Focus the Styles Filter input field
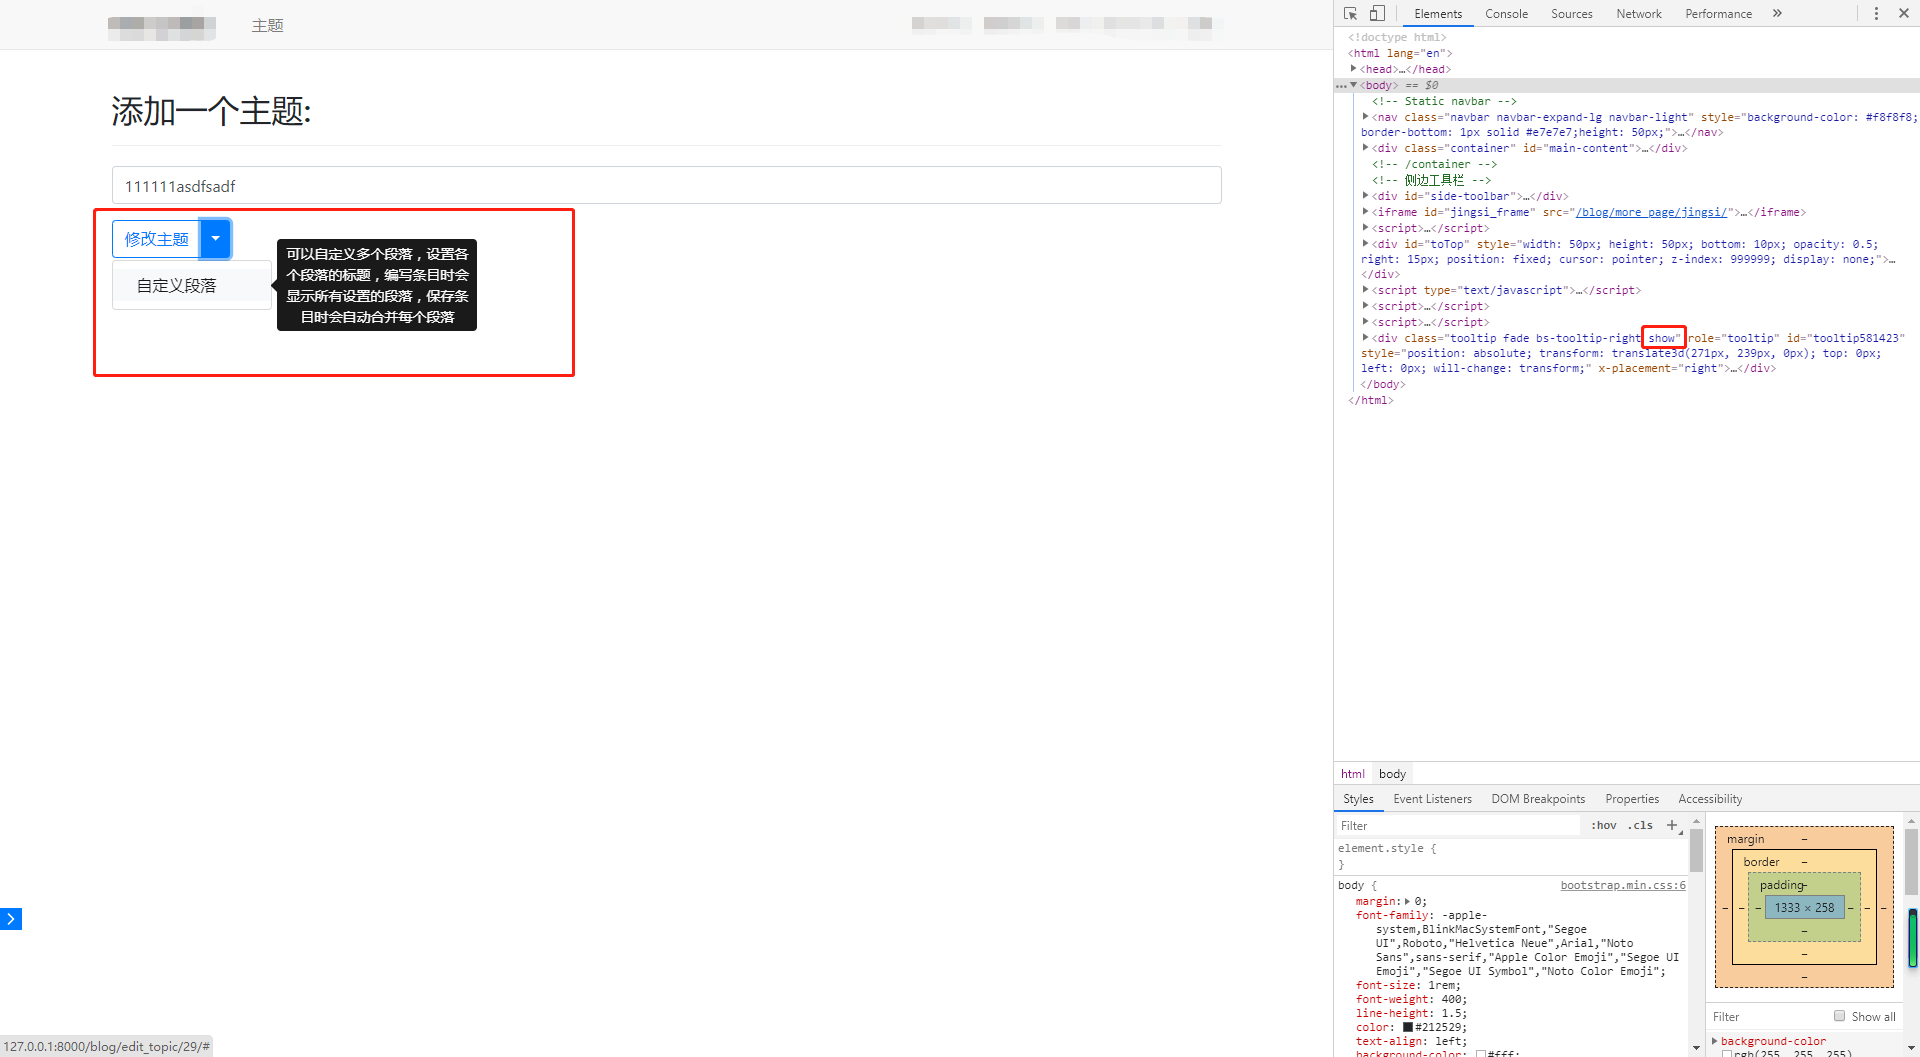Image resolution: width=1920 pixels, height=1057 pixels. coord(1459,825)
